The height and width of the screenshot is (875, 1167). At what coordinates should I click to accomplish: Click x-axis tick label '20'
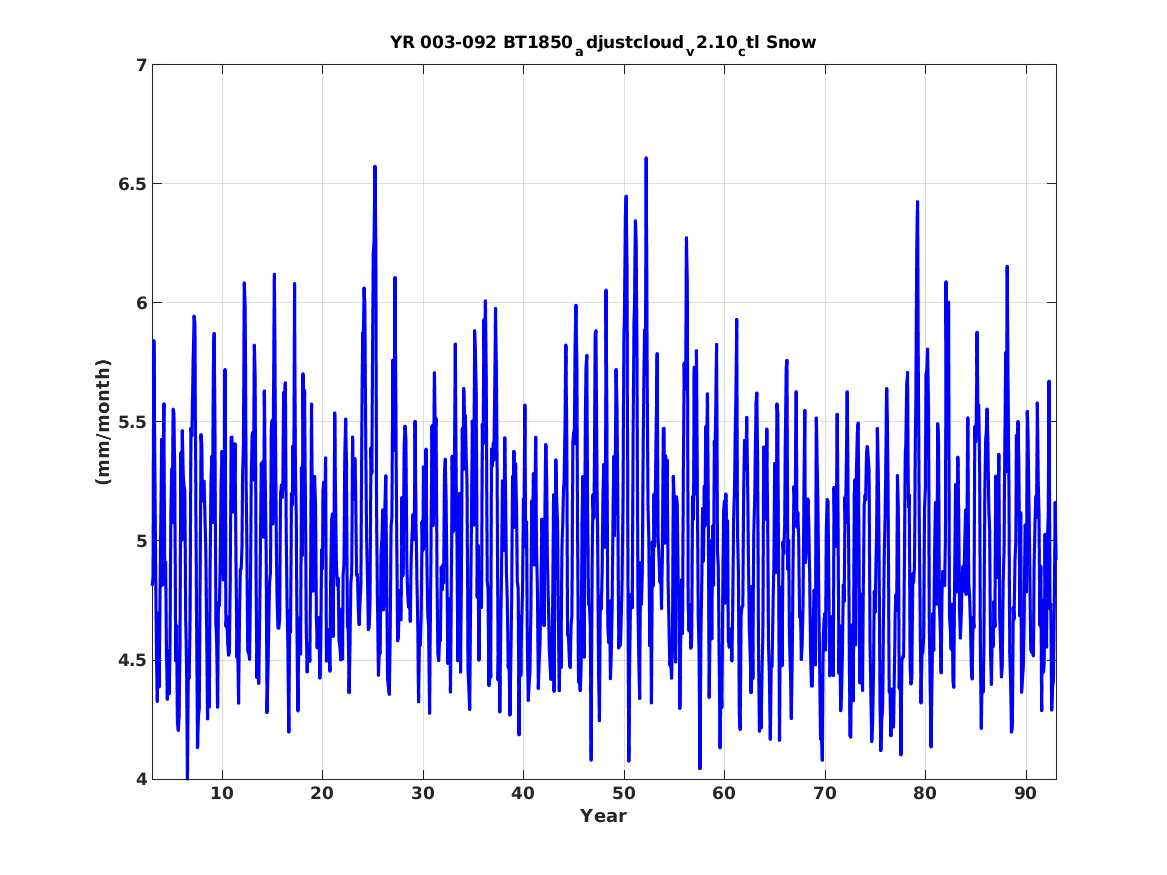(322, 794)
